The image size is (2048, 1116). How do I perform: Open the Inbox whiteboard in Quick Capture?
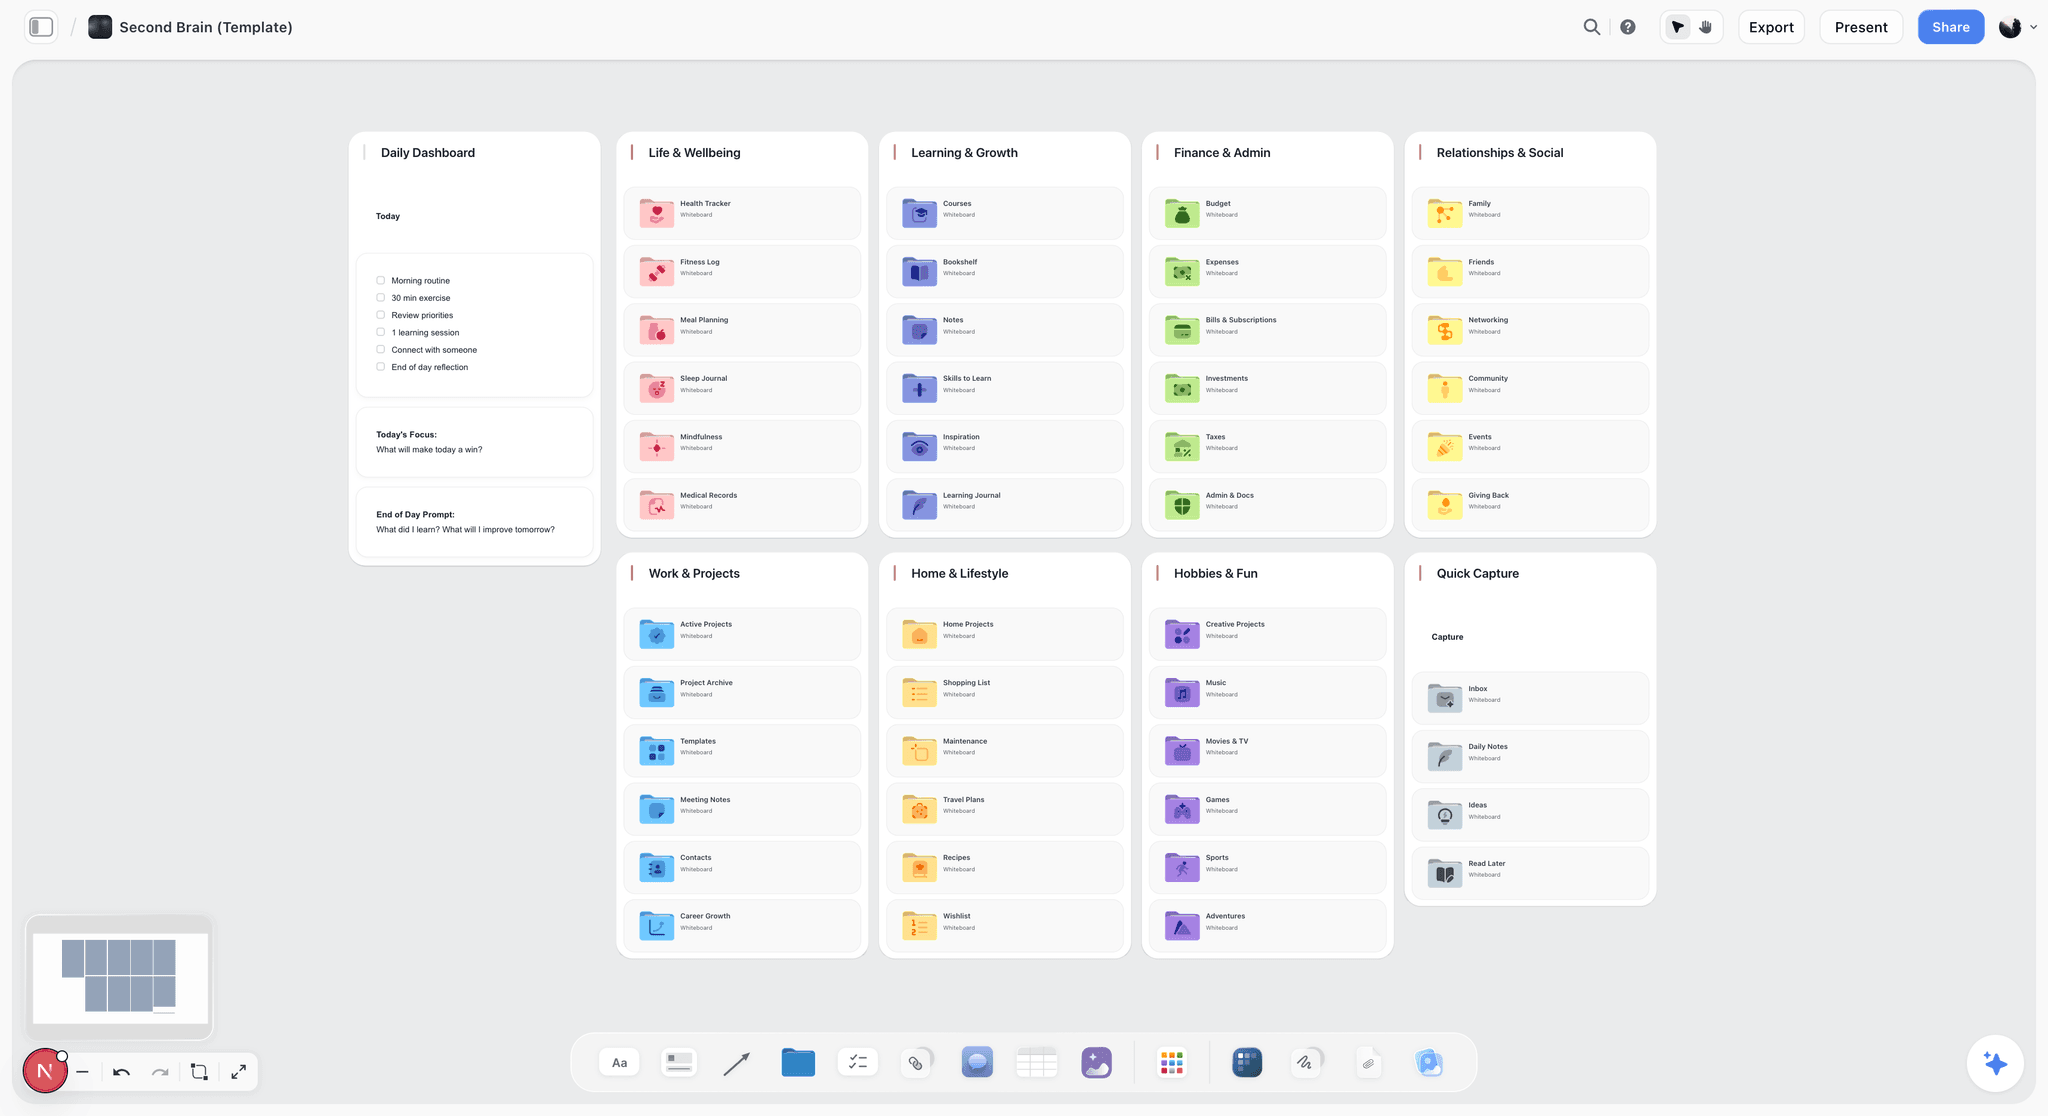pyautogui.click(x=1530, y=698)
